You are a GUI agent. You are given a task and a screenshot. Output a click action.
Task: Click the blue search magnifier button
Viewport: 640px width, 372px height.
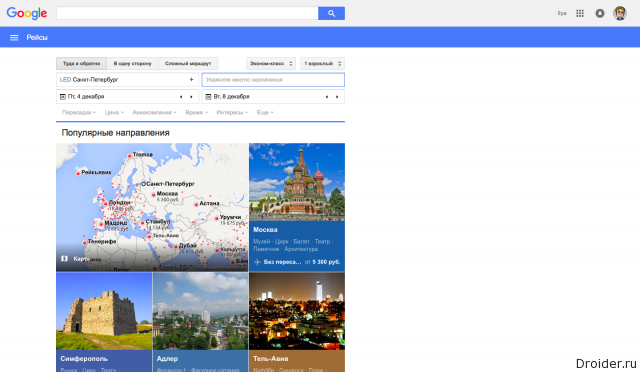coord(331,13)
